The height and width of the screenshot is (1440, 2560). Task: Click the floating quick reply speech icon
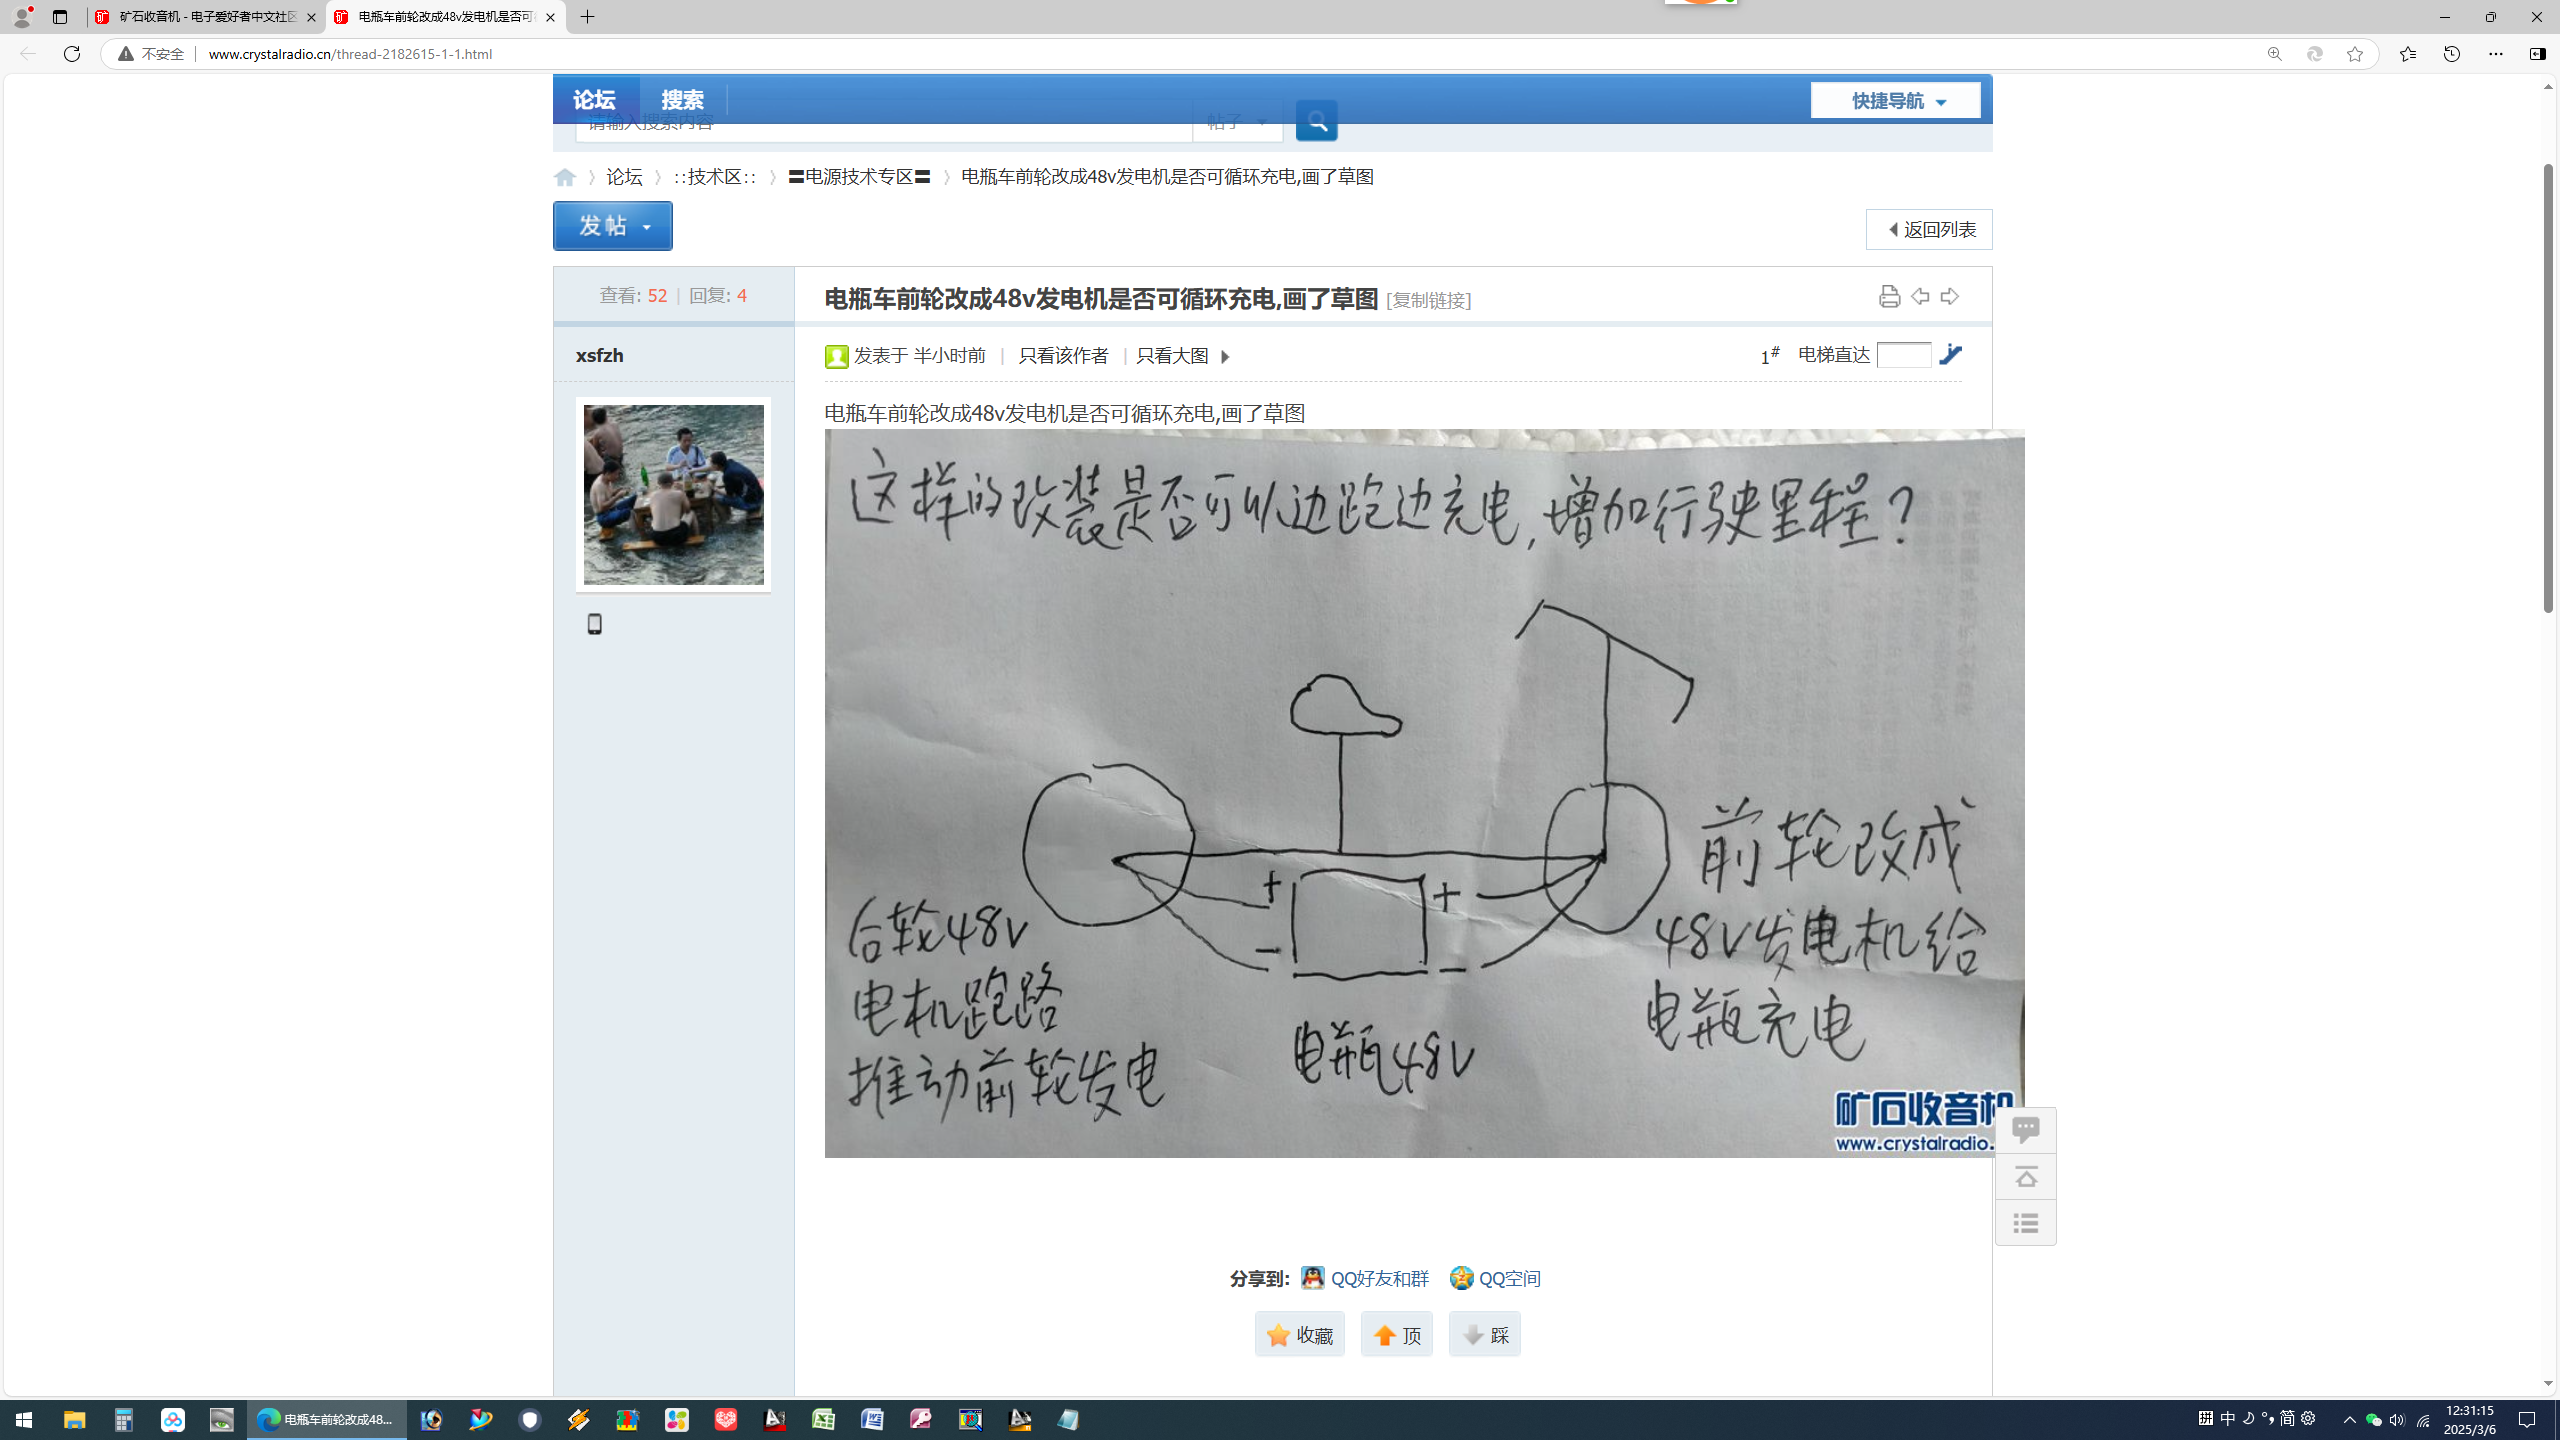(2025, 1130)
